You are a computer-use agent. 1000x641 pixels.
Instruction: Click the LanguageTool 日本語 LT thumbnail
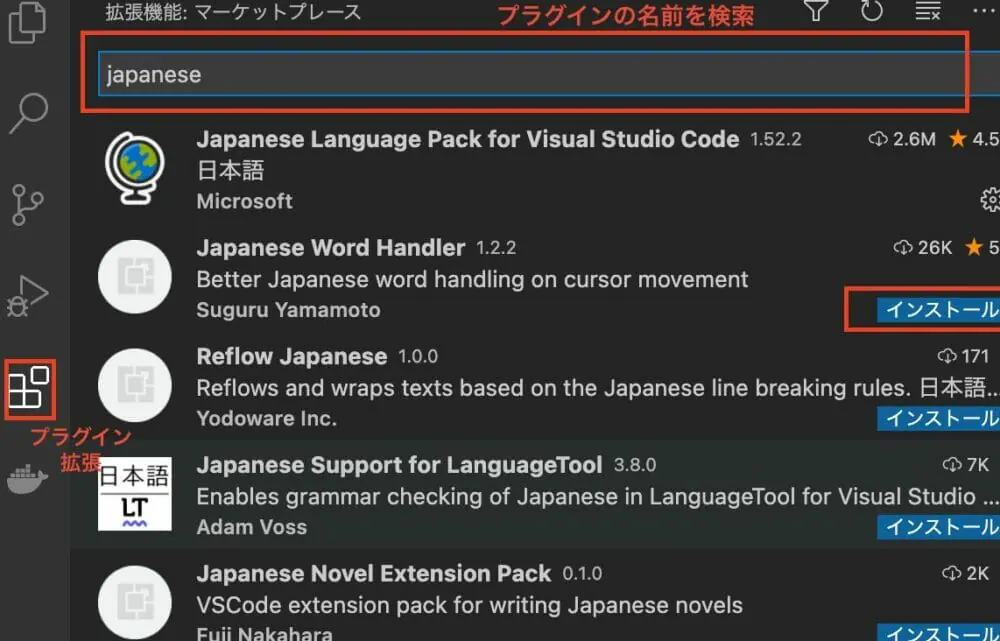pos(135,494)
